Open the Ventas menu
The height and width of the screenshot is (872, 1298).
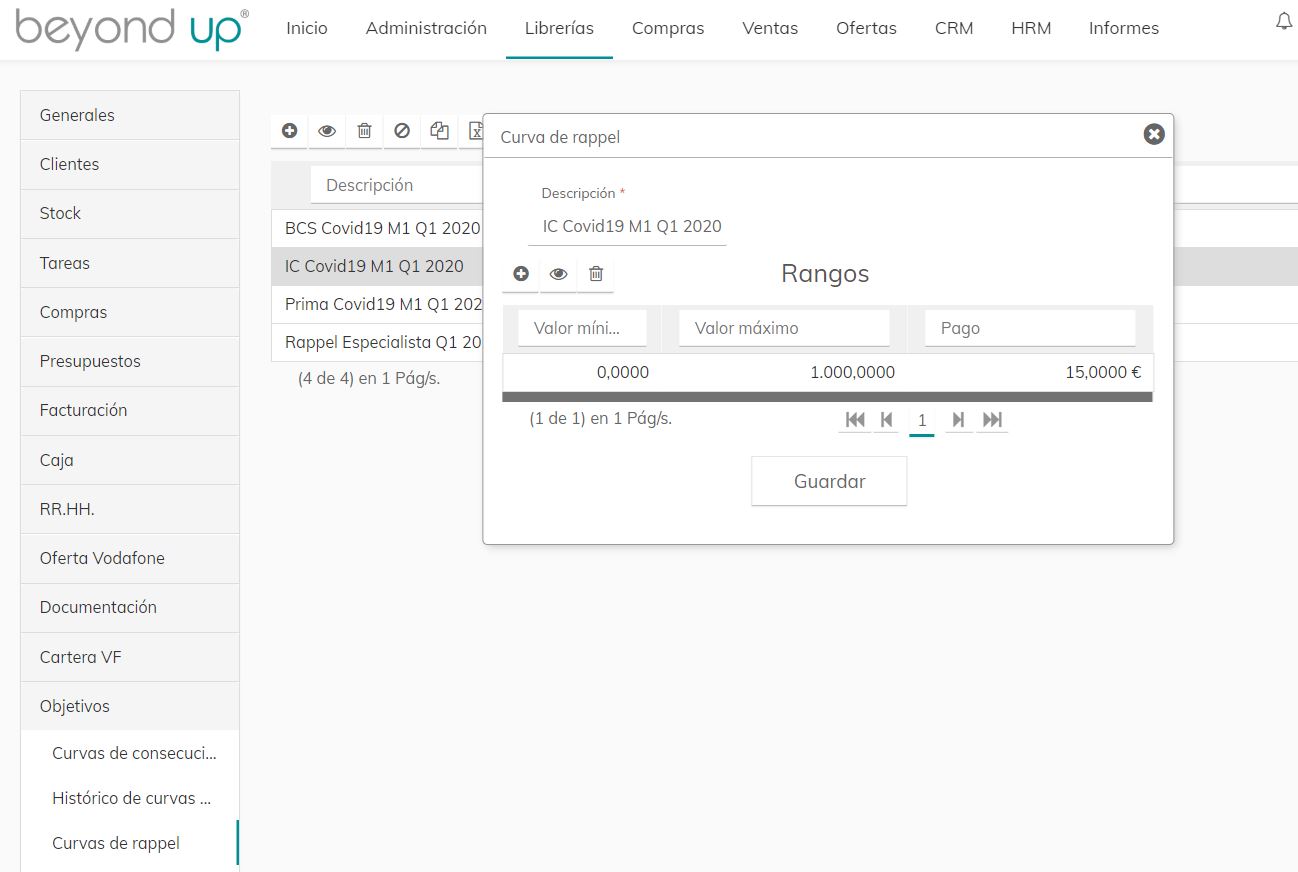click(770, 28)
